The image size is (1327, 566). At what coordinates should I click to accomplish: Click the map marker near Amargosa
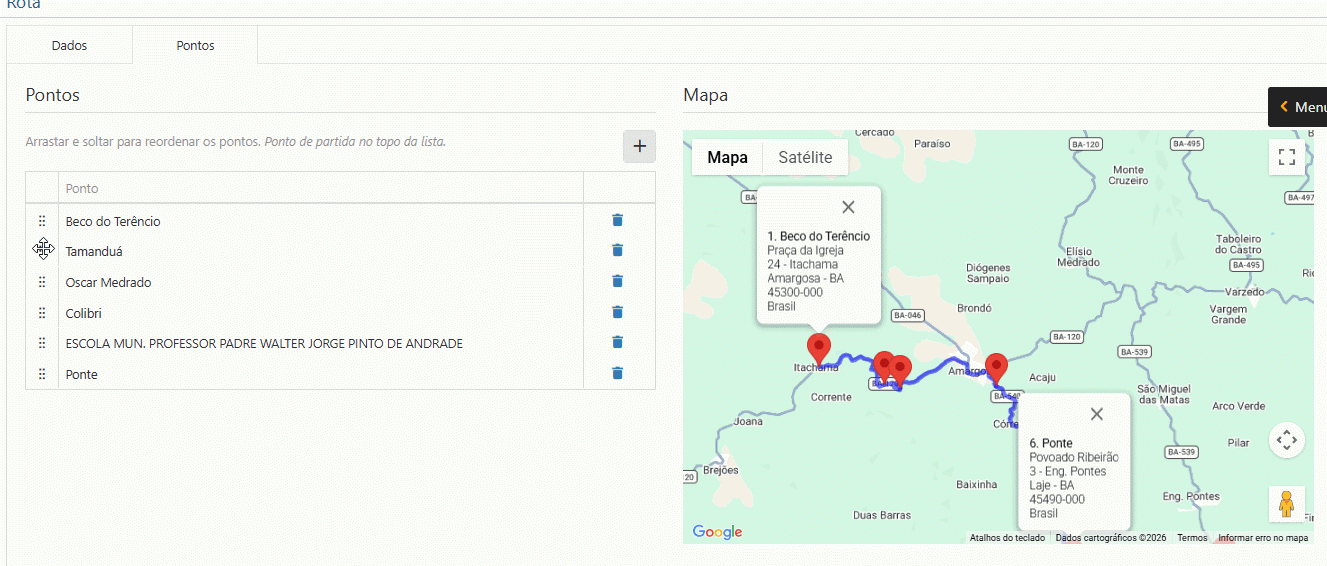pyautogui.click(x=995, y=369)
